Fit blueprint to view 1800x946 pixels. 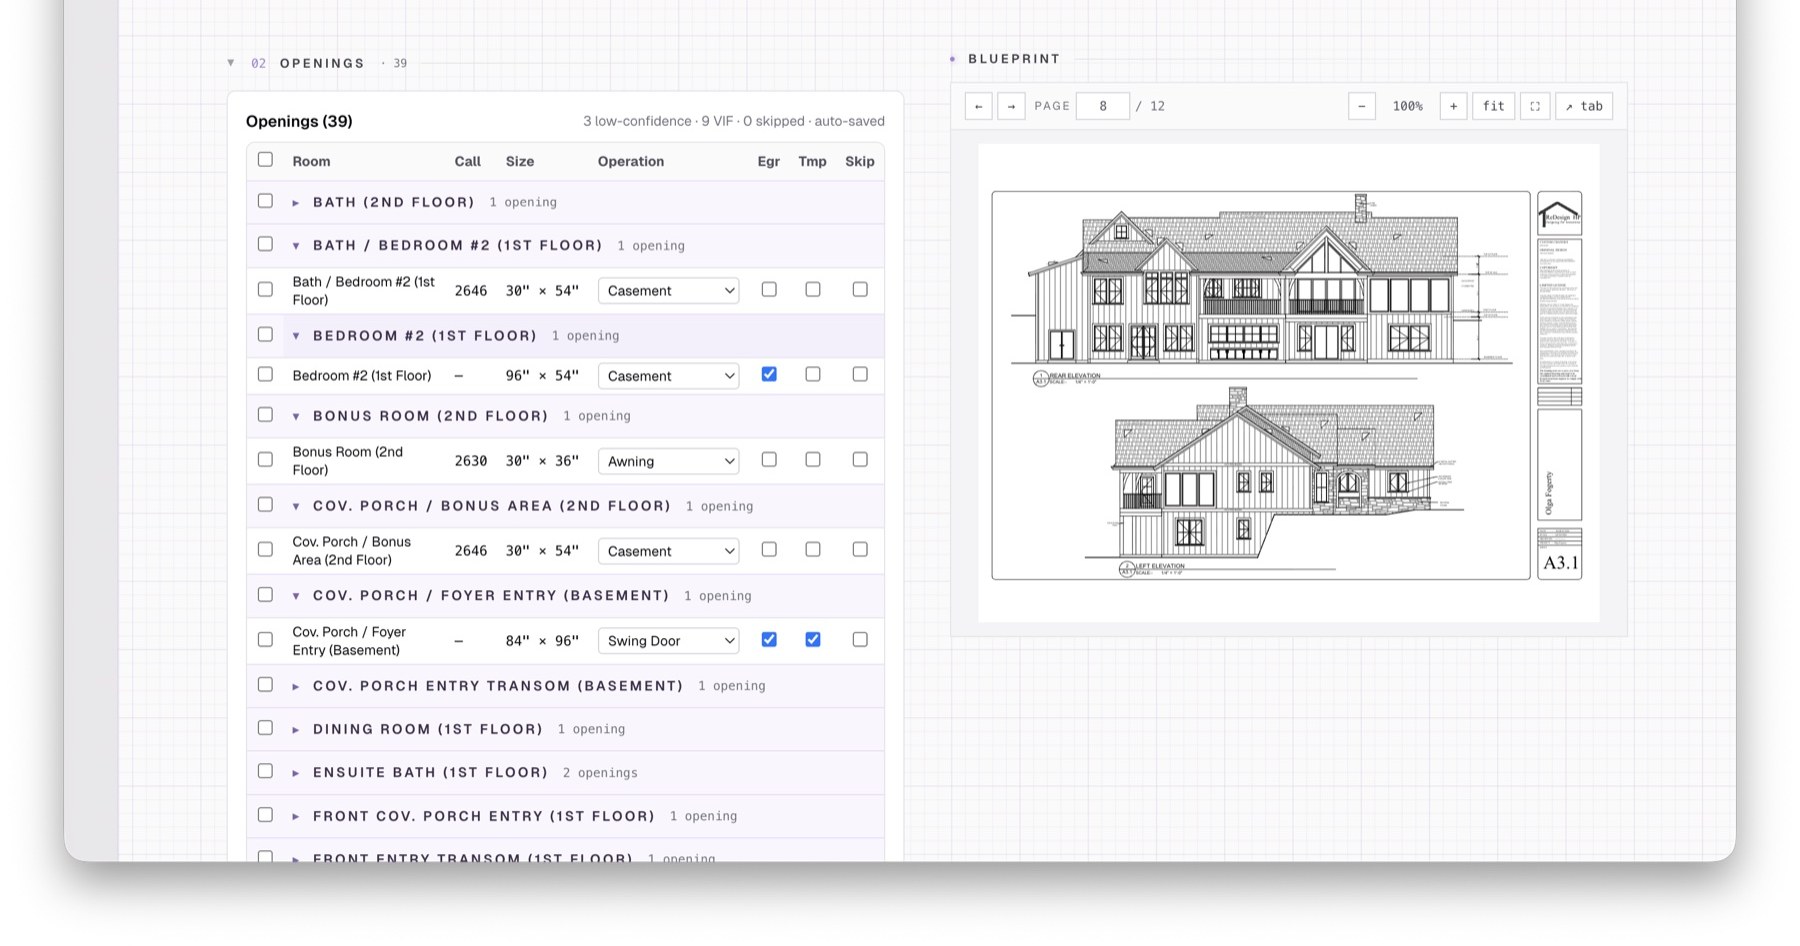click(x=1493, y=106)
